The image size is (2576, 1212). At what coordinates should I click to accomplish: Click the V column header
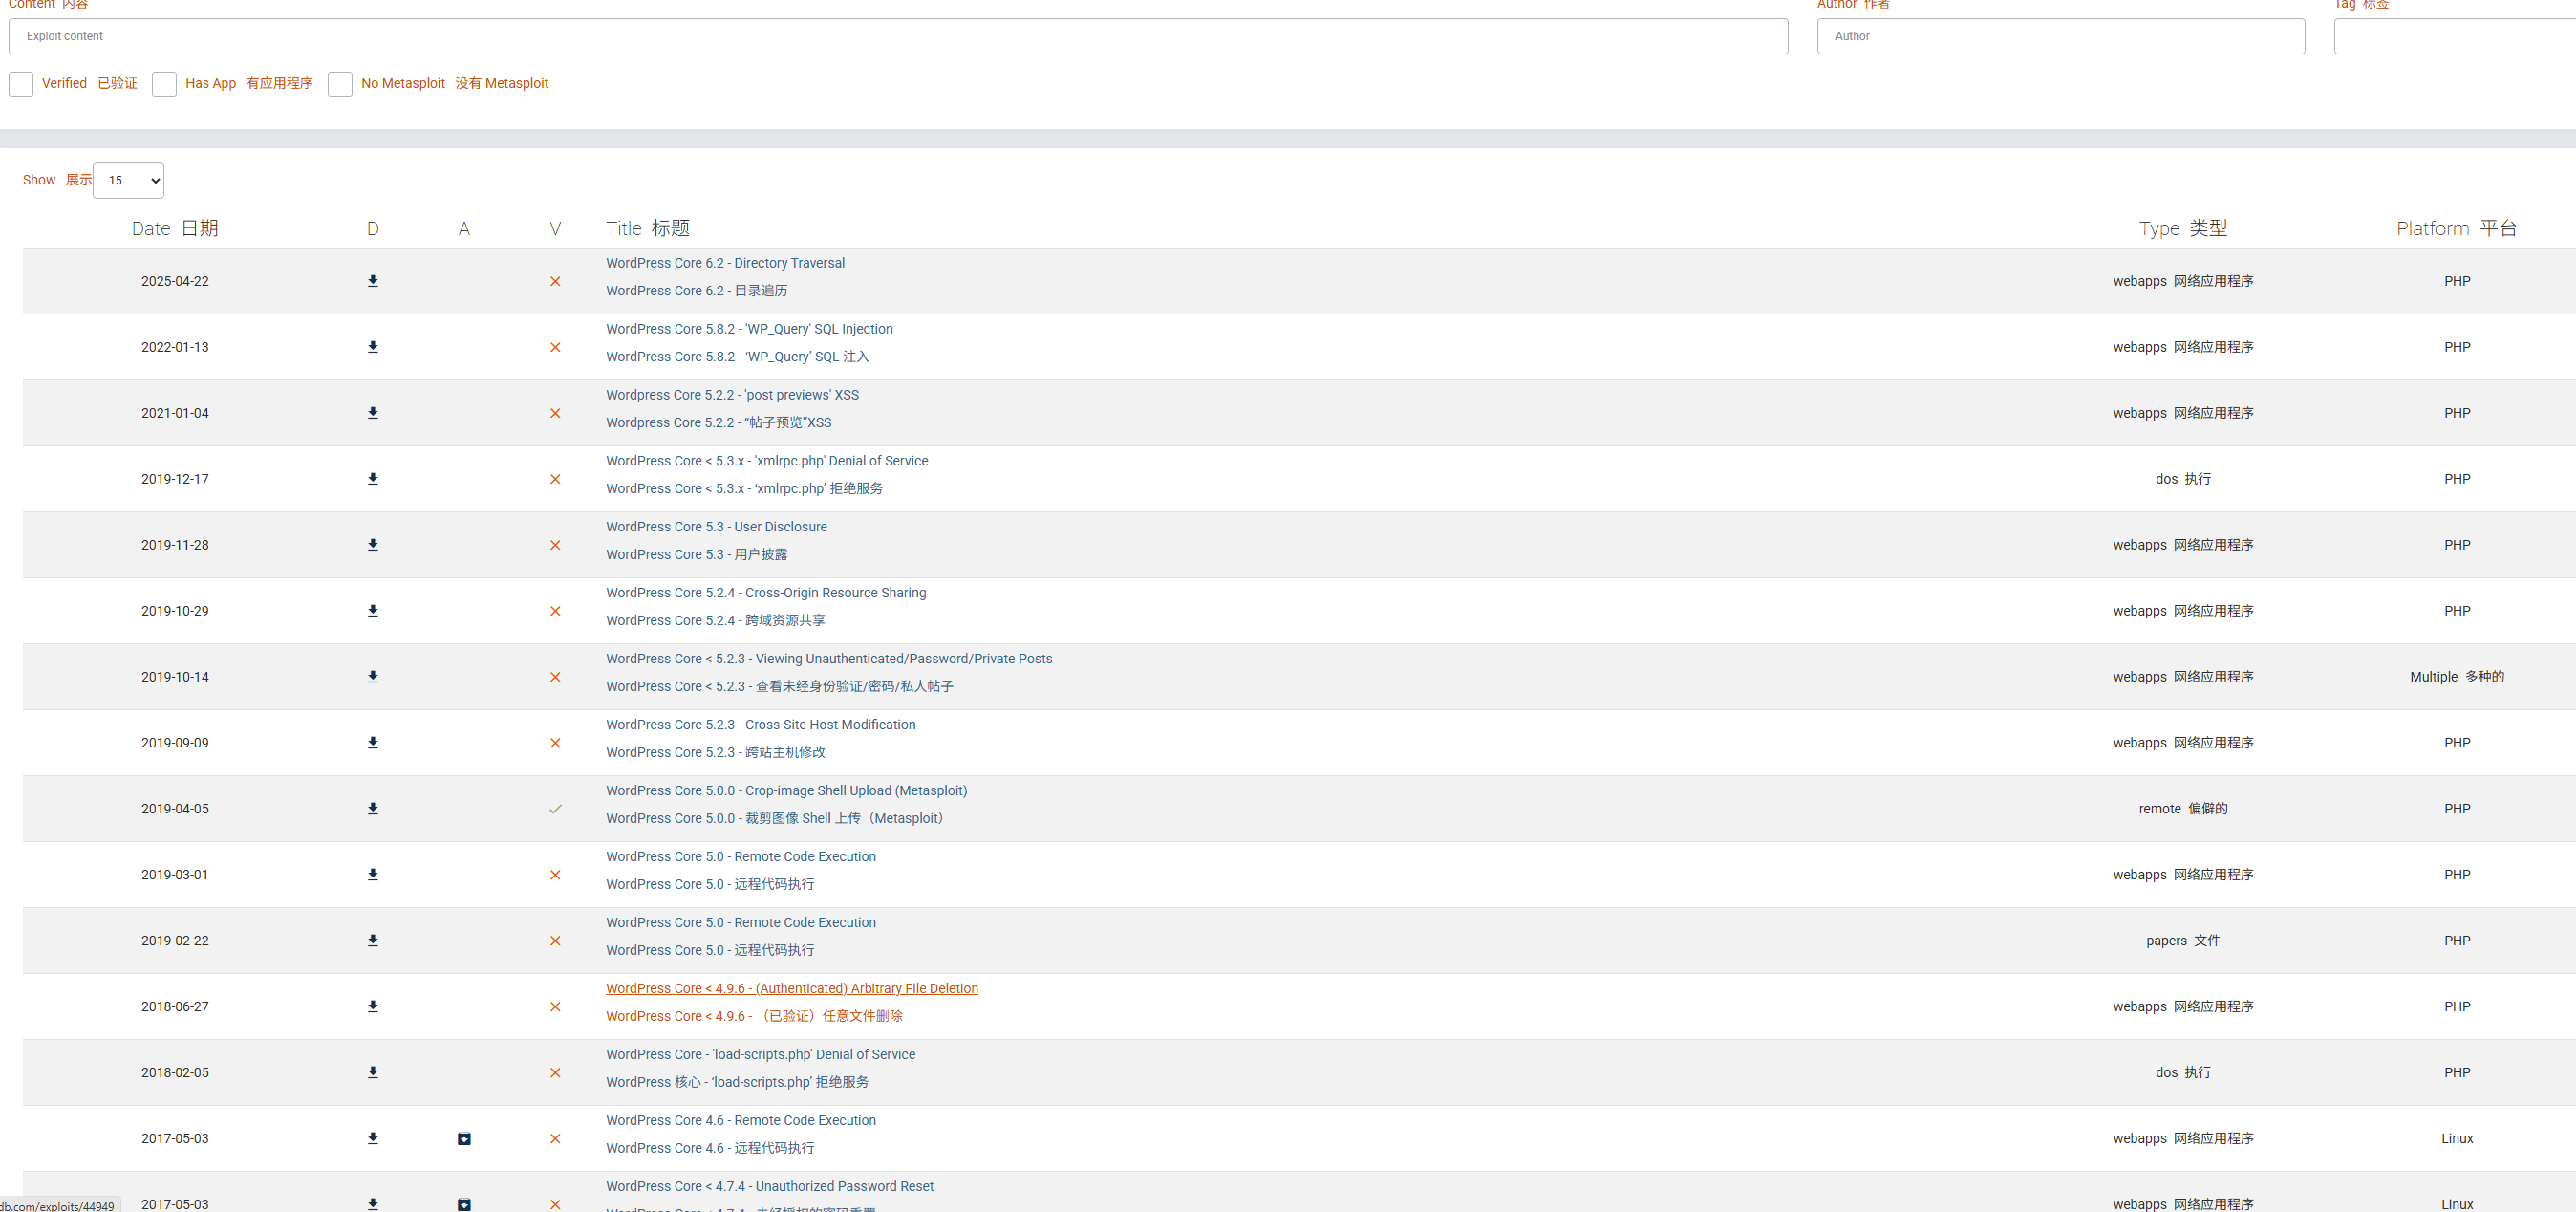[x=555, y=229]
